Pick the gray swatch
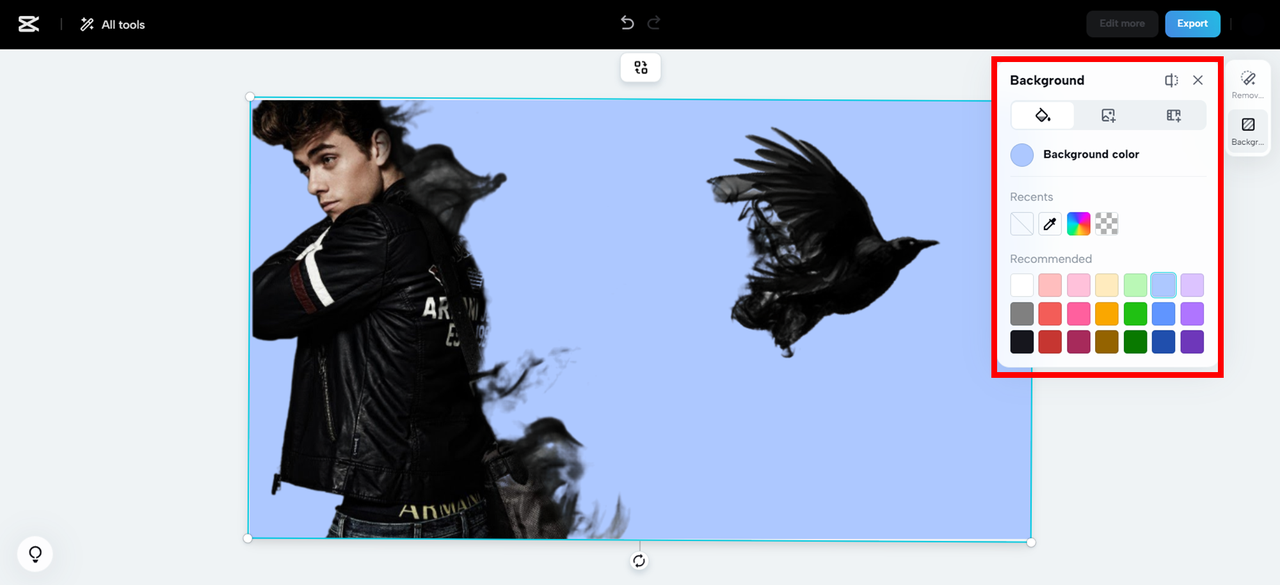The image size is (1280, 585). [x=1022, y=314]
